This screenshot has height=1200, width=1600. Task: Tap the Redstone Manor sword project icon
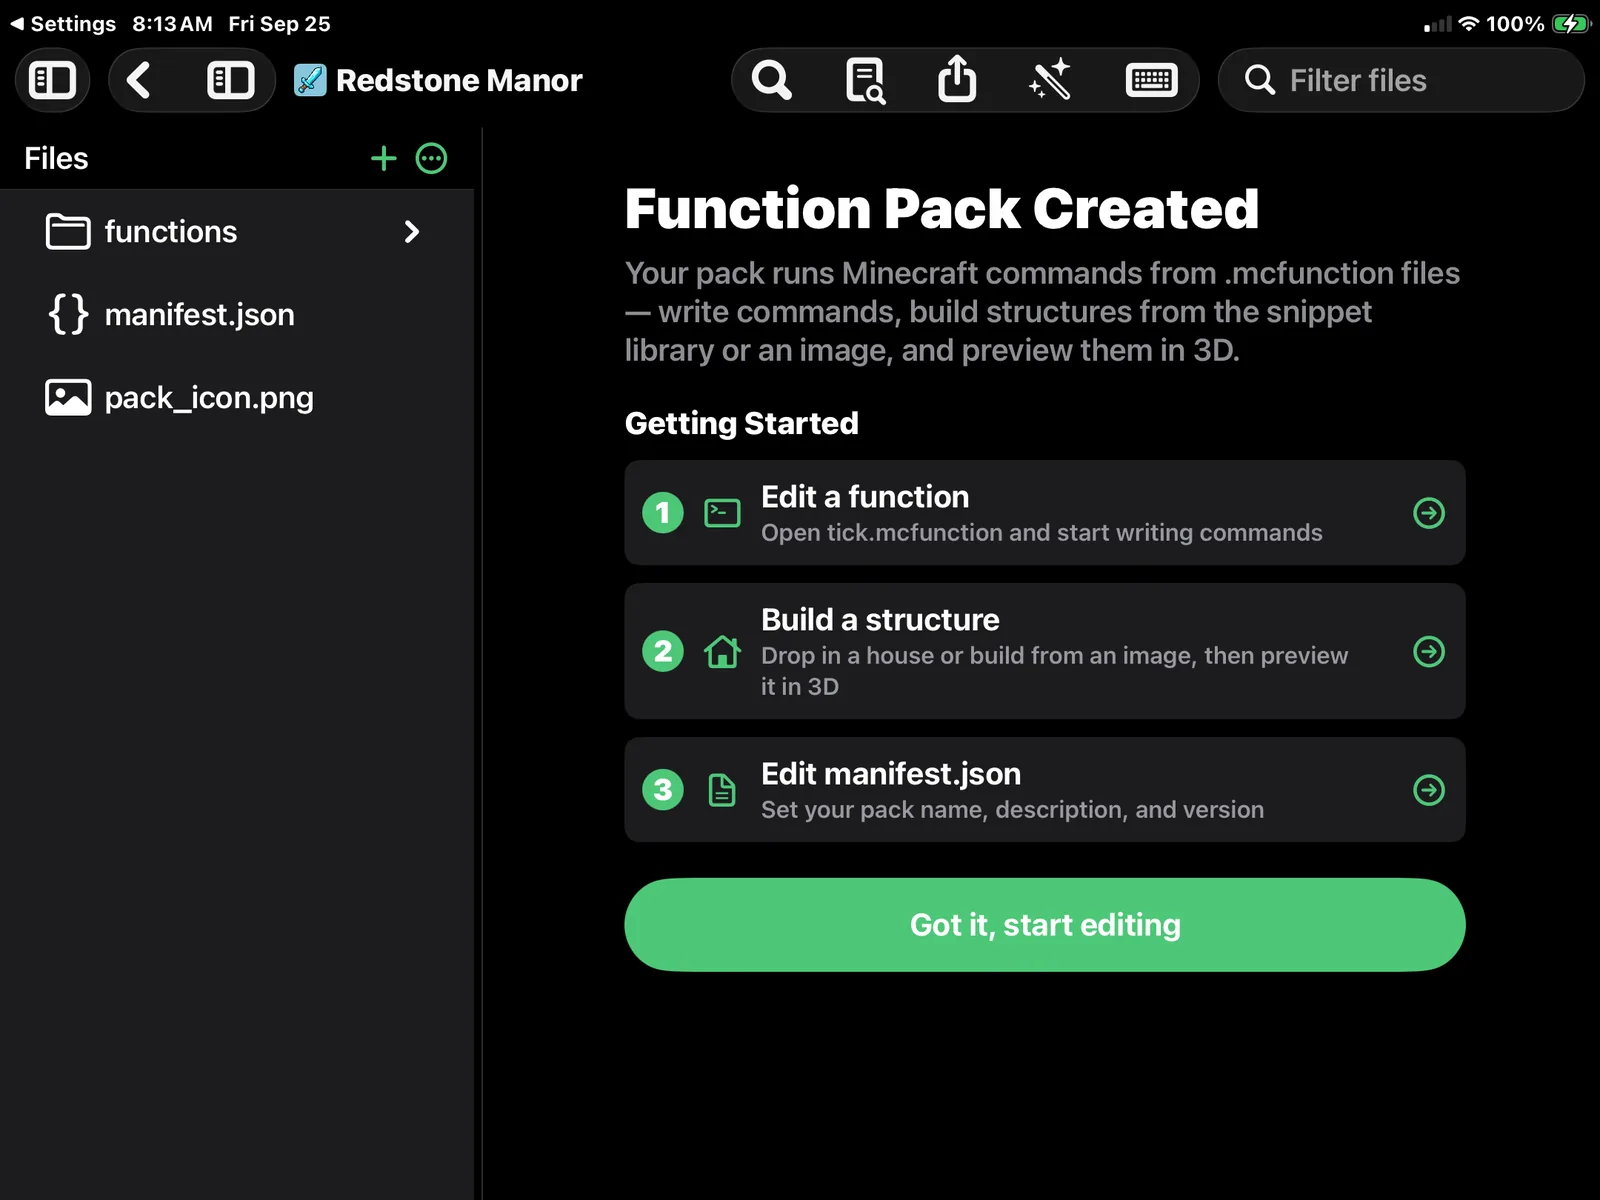[310, 80]
